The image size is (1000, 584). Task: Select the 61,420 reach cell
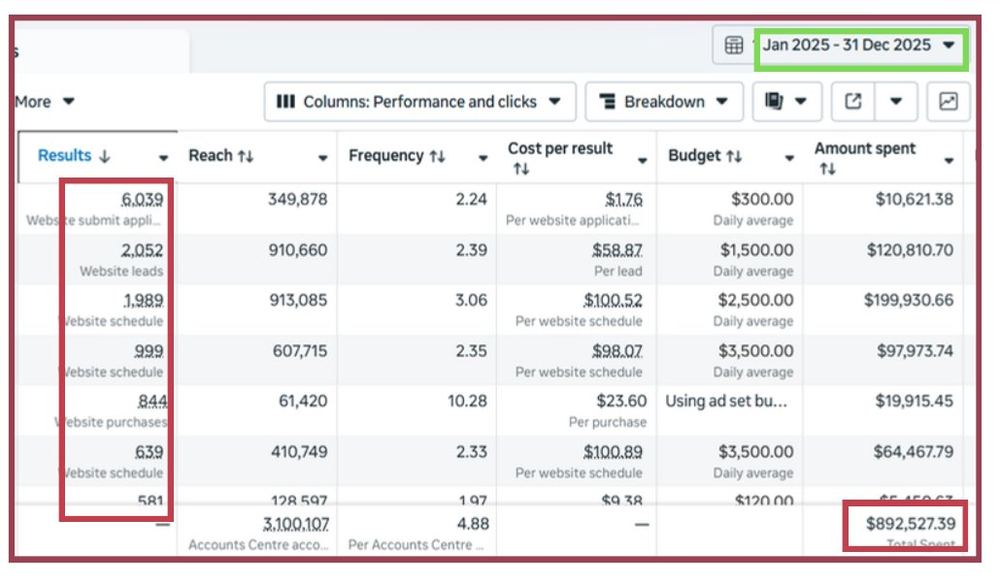click(303, 401)
